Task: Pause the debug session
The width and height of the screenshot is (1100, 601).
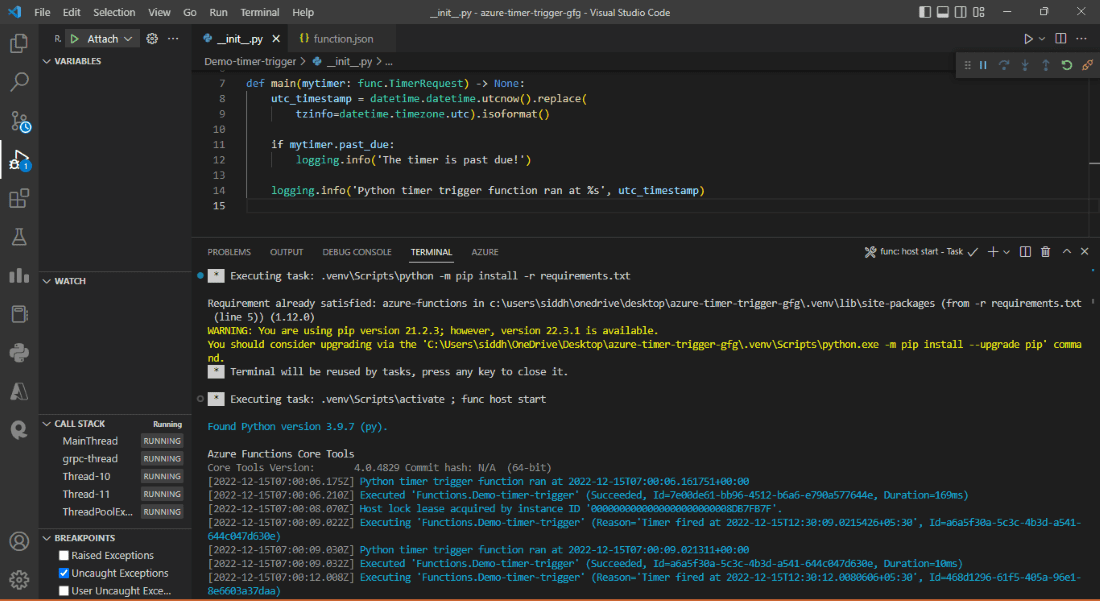Action: pyautogui.click(x=984, y=65)
